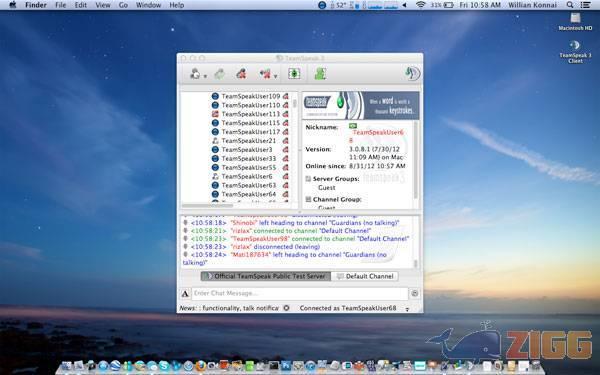Open the Finder menu

(36, 5)
